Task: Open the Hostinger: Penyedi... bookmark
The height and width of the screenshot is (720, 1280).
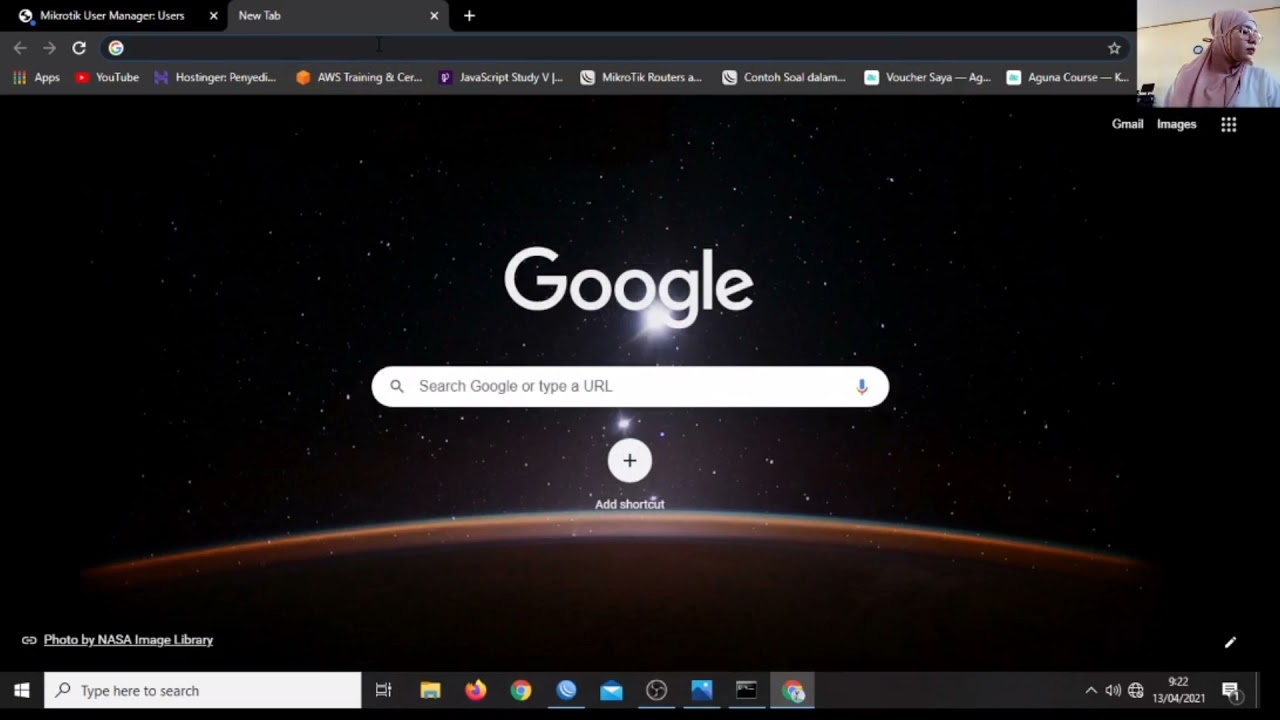Action: point(216,77)
